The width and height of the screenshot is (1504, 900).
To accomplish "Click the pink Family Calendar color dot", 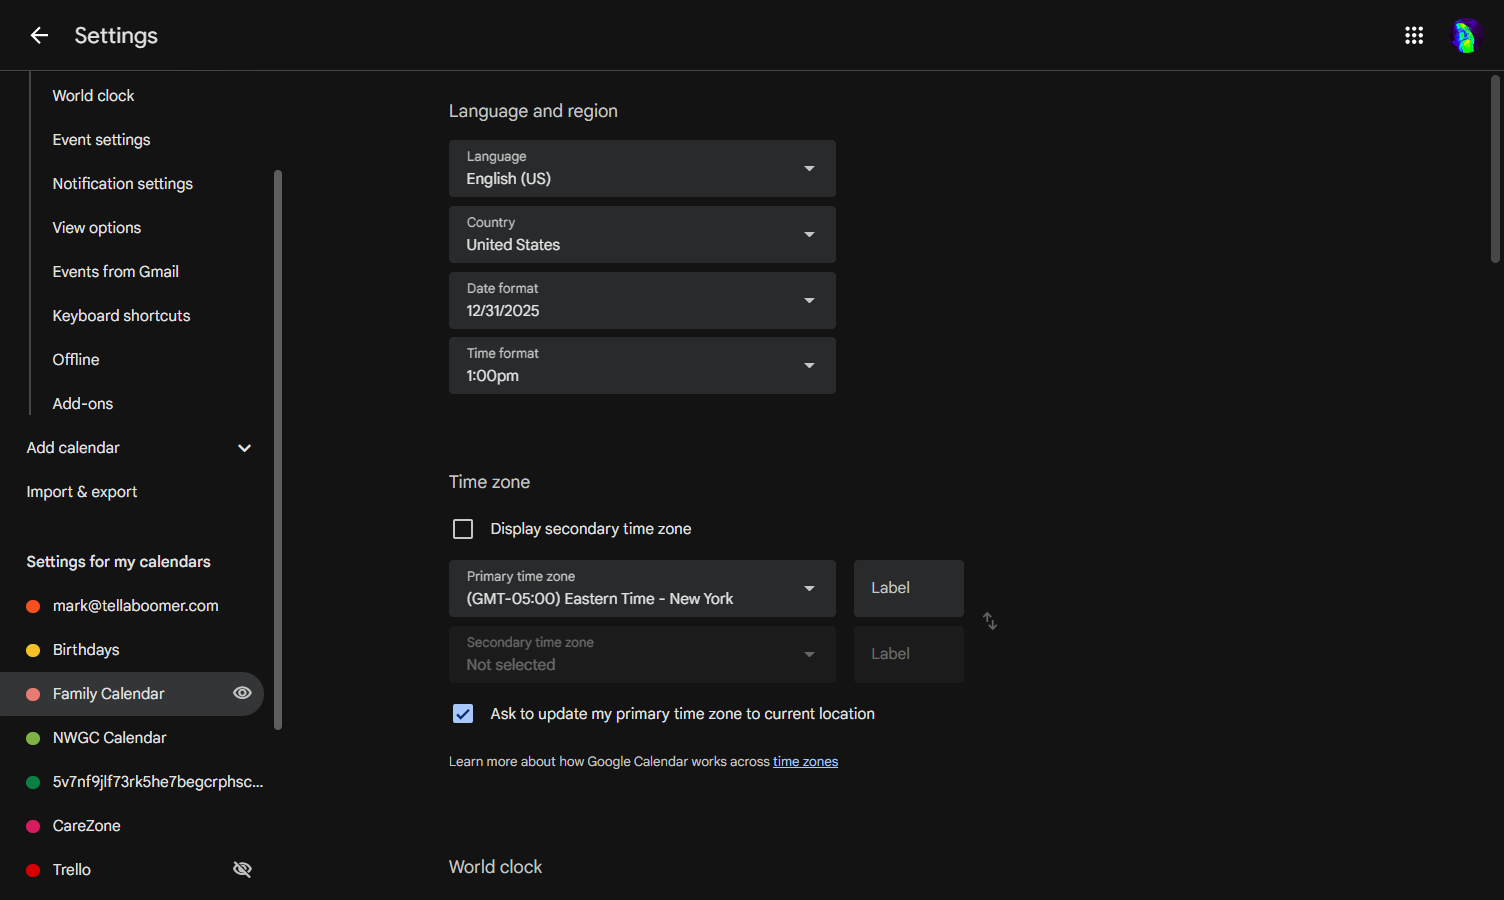I will coord(33,694).
